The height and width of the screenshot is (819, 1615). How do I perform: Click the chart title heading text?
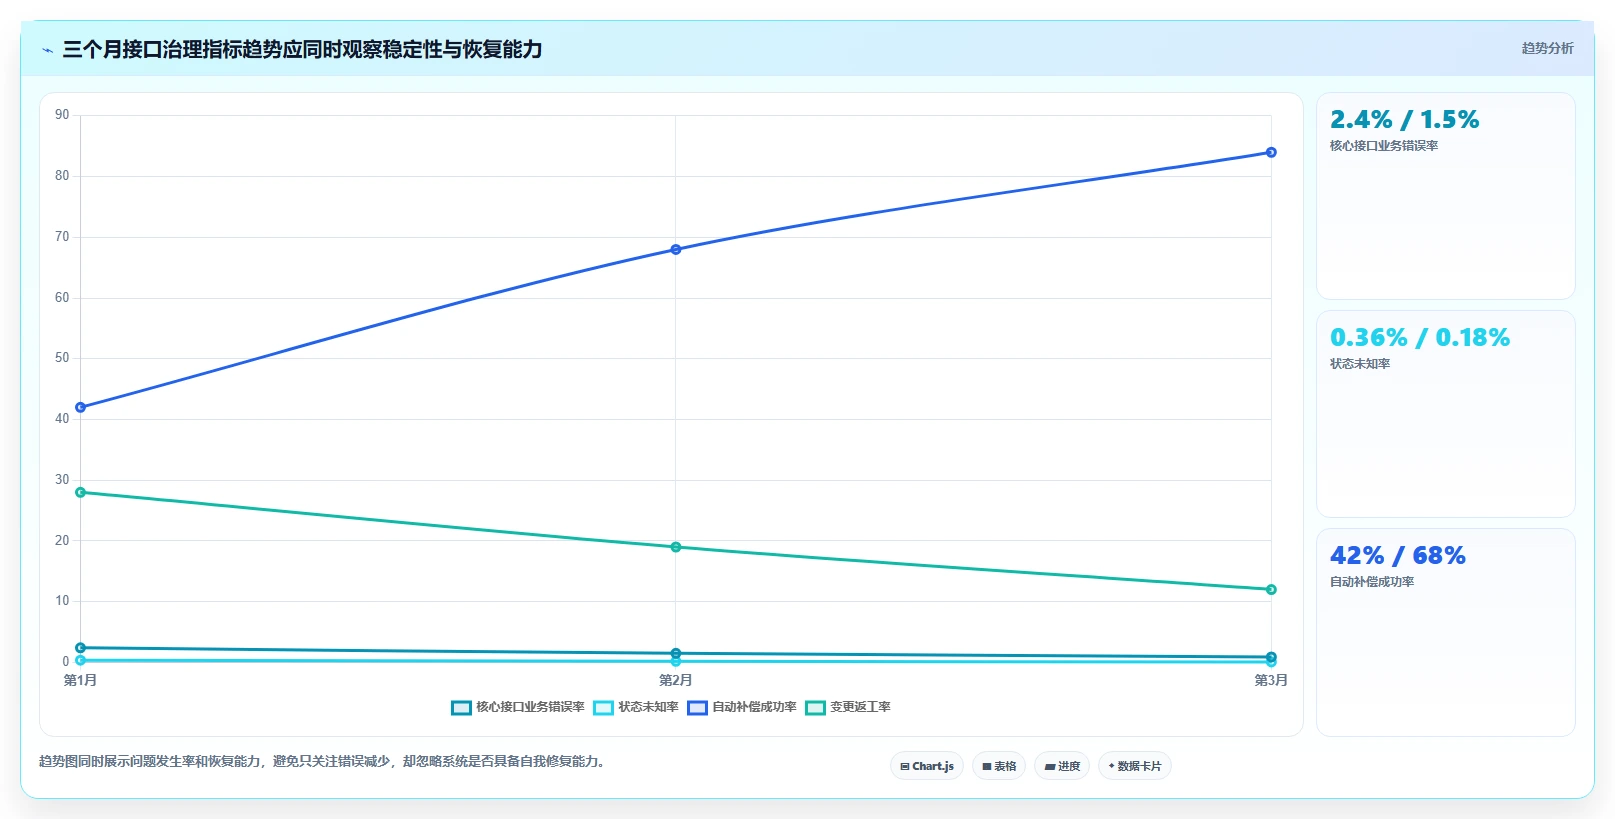tap(302, 49)
